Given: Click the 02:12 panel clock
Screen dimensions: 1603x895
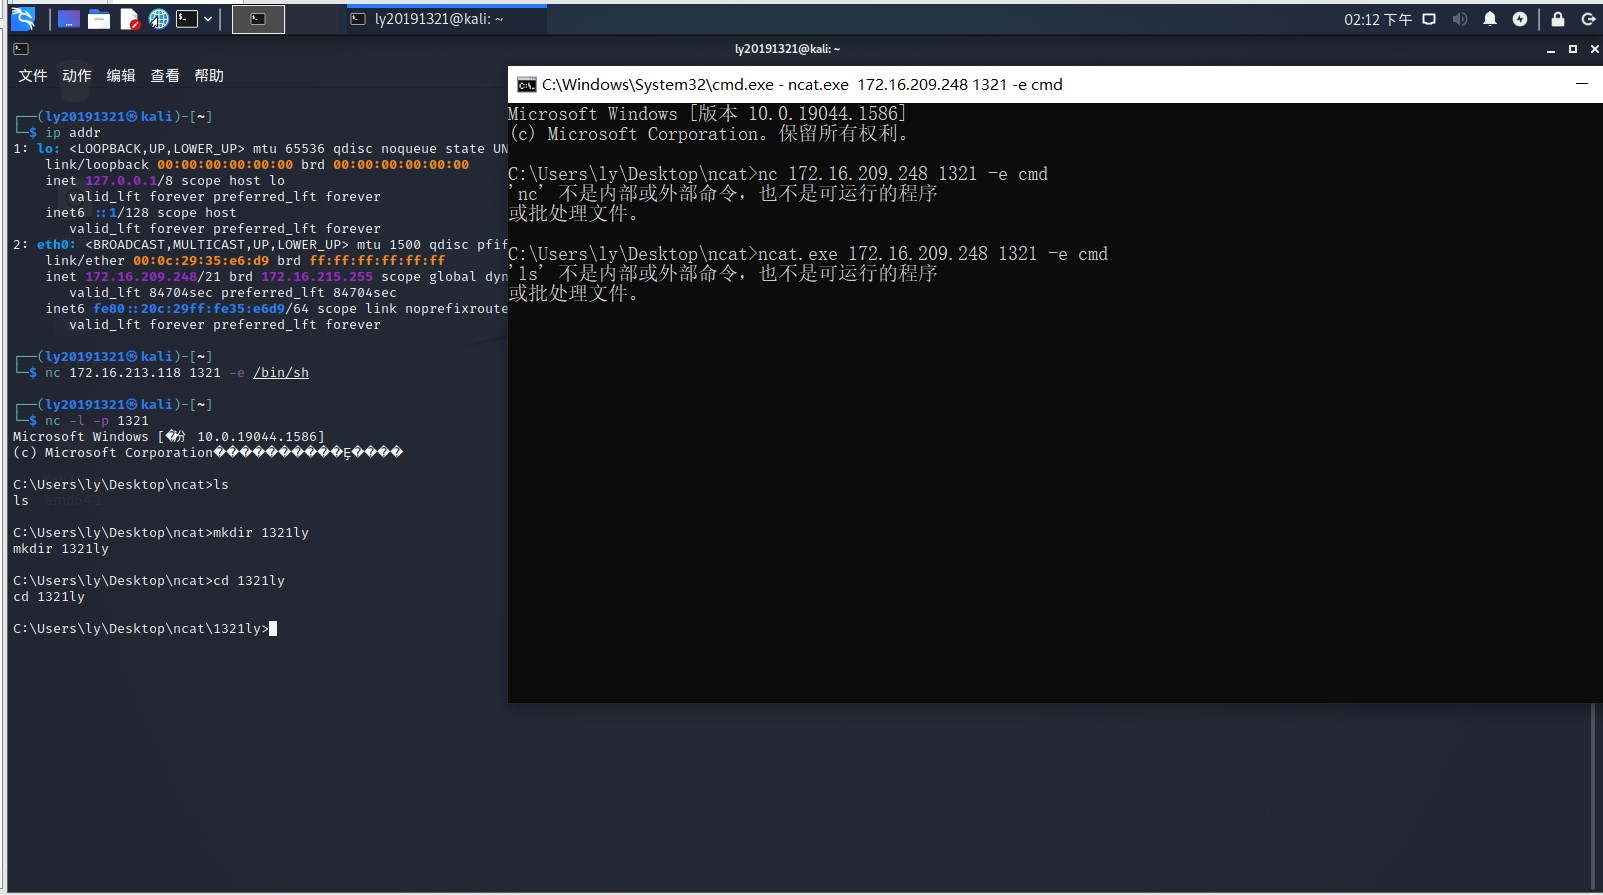Looking at the screenshot, I should point(1377,19).
